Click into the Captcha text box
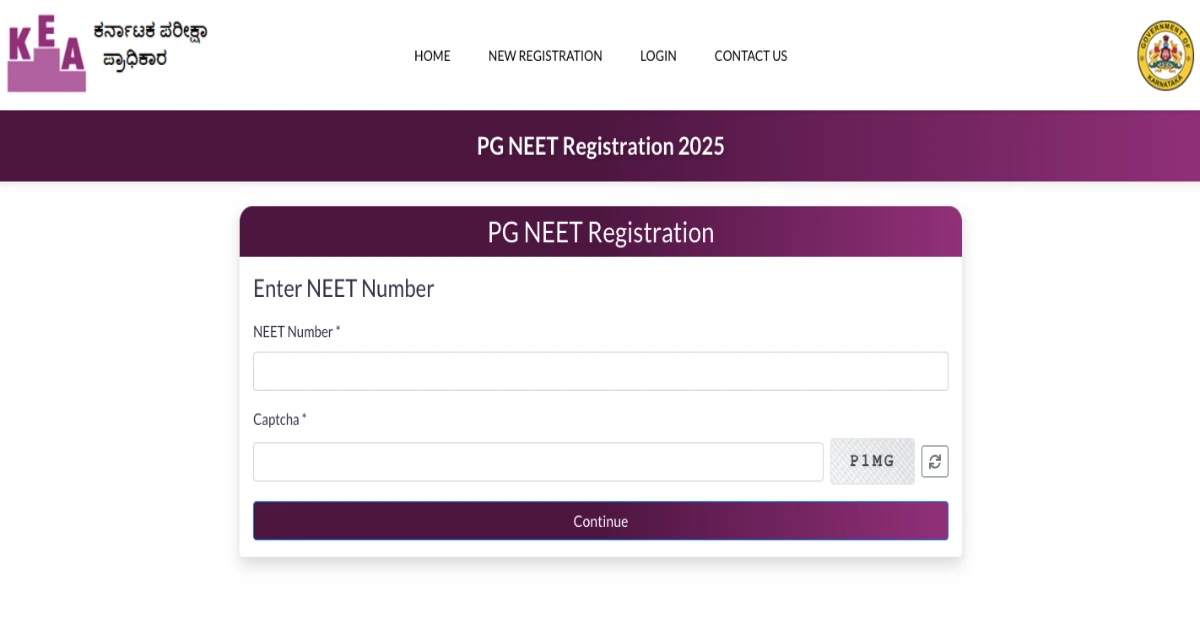The image size is (1200, 629). 538,462
